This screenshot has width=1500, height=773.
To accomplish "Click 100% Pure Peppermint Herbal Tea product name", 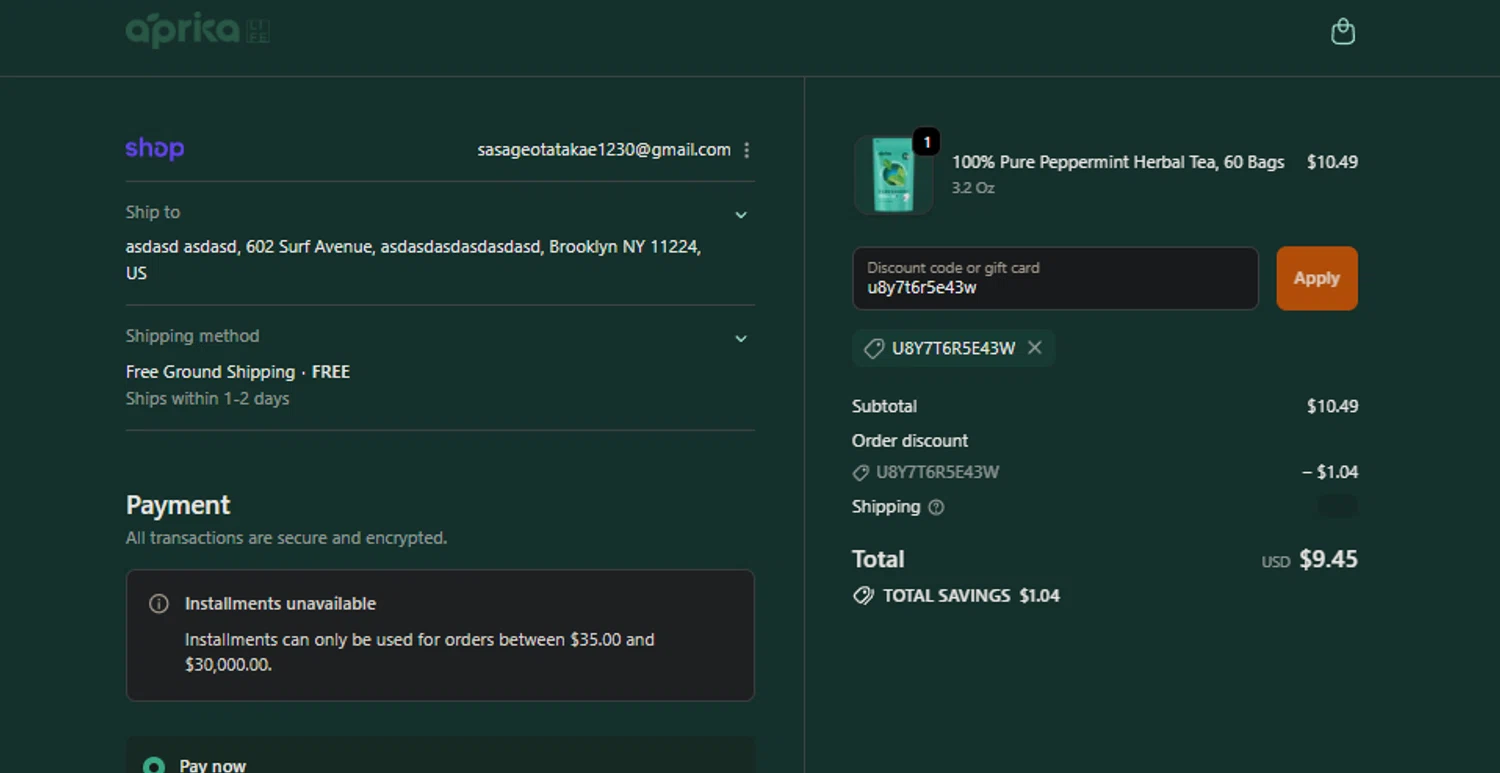I will click(1118, 162).
